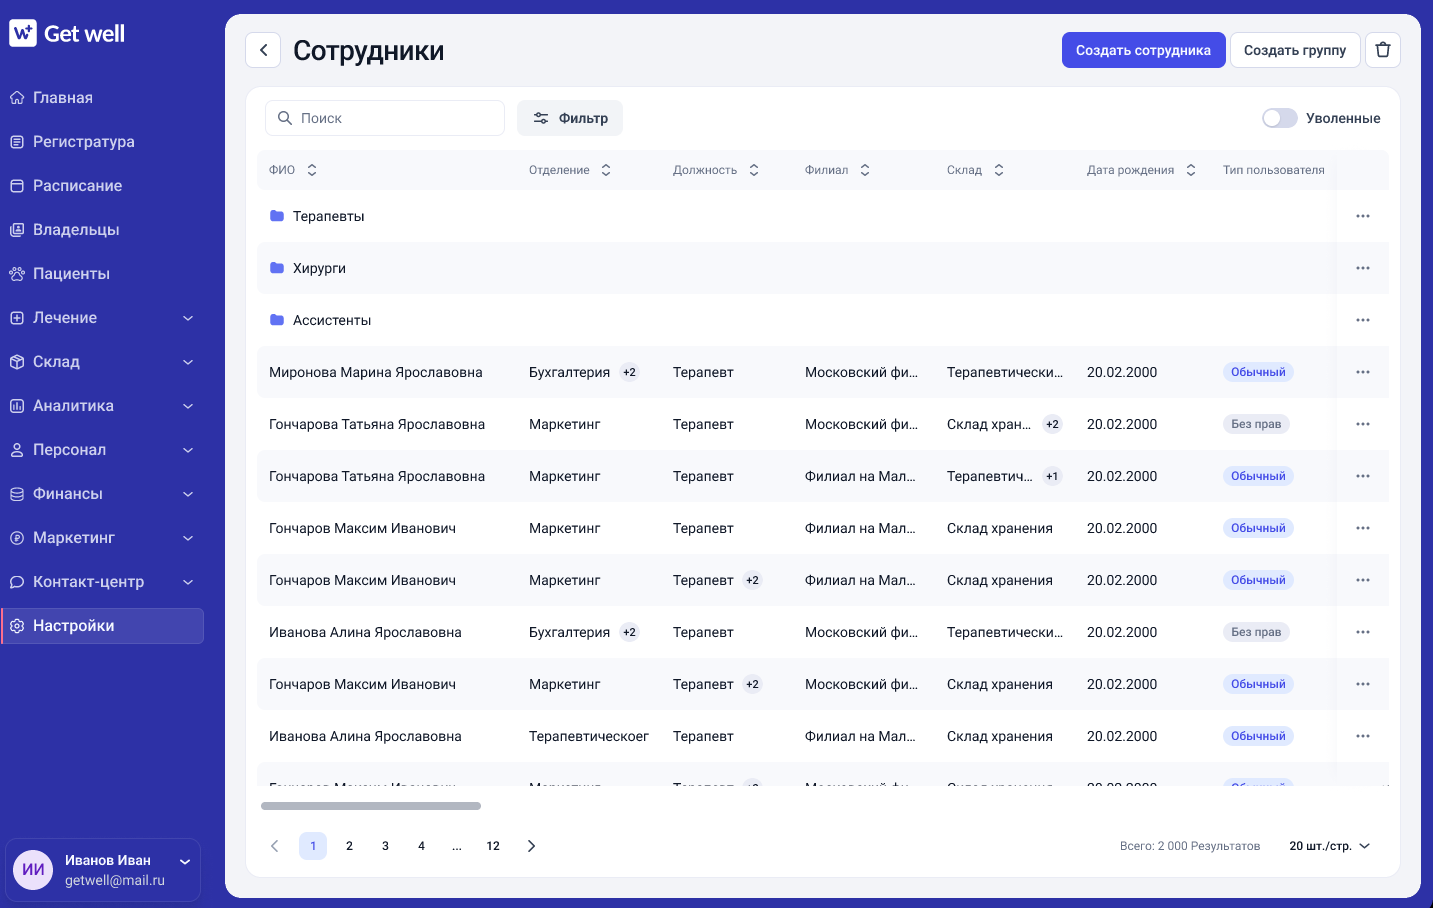The width and height of the screenshot is (1433, 908).
Task: Go to page 2 in pagination
Action: pyautogui.click(x=349, y=846)
